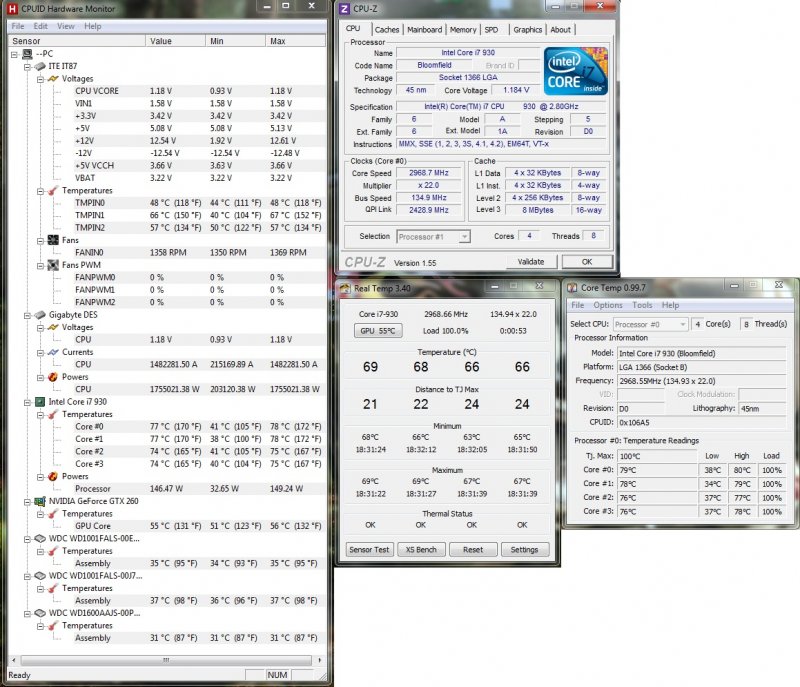Click the Intel Core i7 logo in CPU-Z
The image size is (800, 687).
point(576,71)
